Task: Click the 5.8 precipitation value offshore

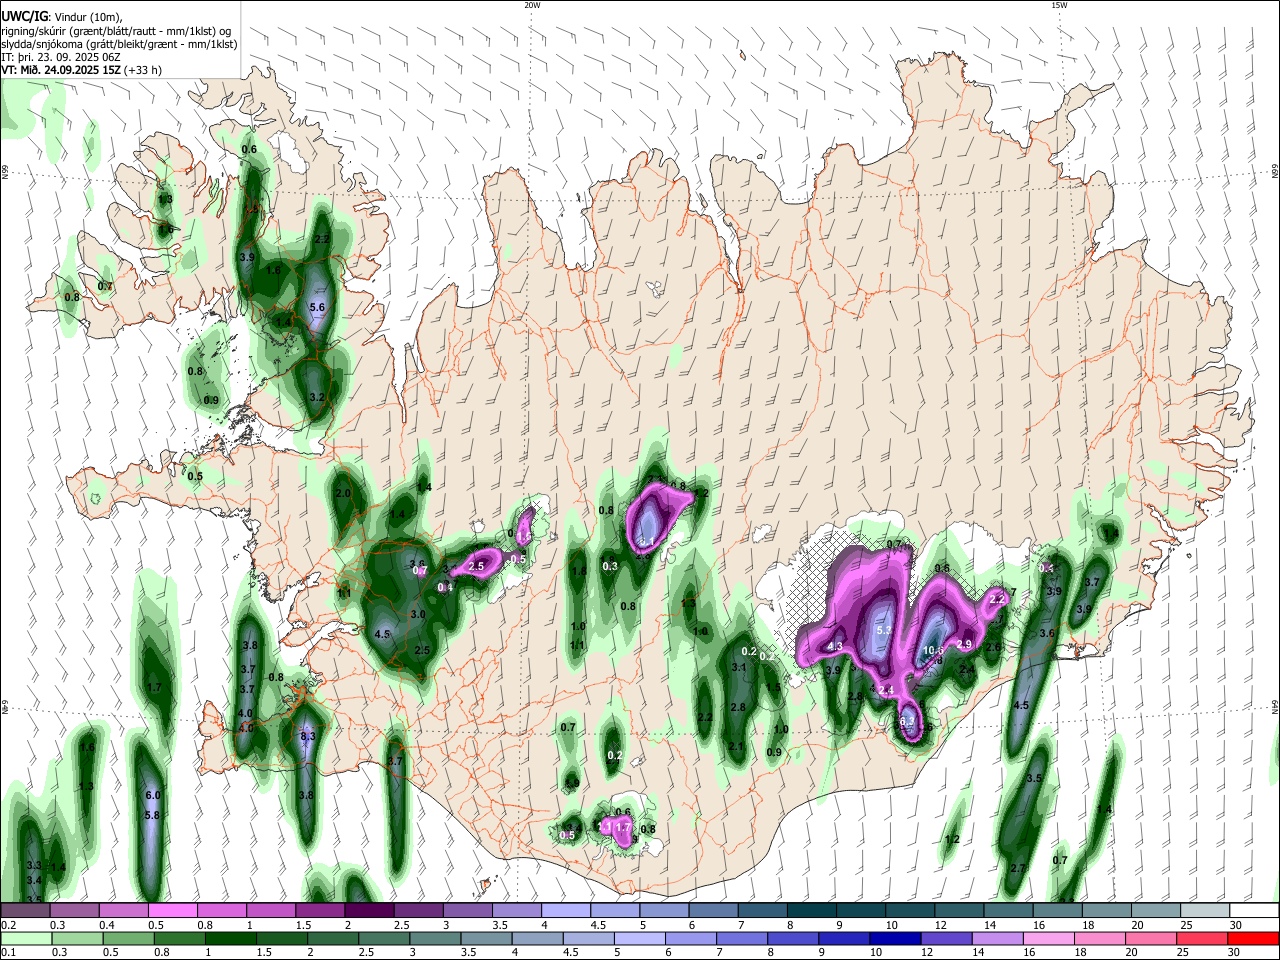Action: [152, 815]
